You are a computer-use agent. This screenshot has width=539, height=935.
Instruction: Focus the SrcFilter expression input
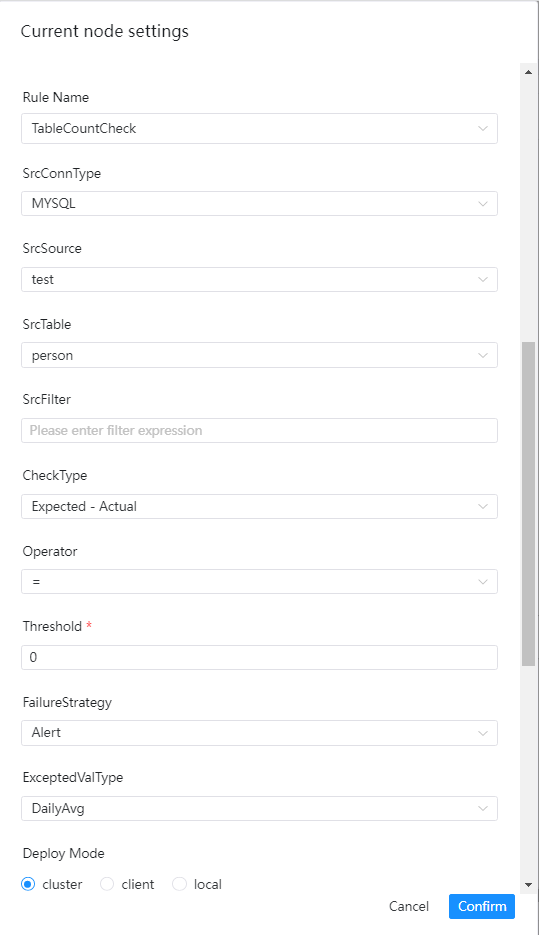click(259, 431)
